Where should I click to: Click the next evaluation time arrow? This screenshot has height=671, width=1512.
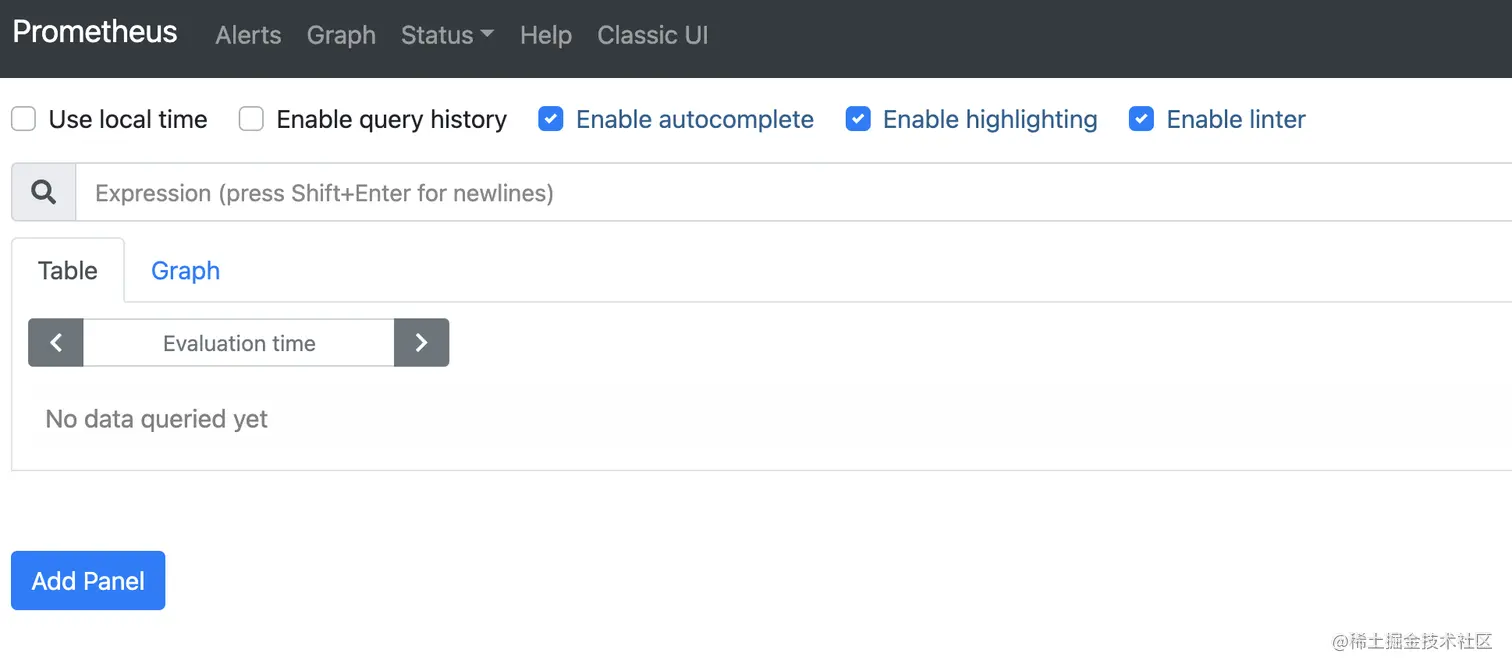coord(421,343)
